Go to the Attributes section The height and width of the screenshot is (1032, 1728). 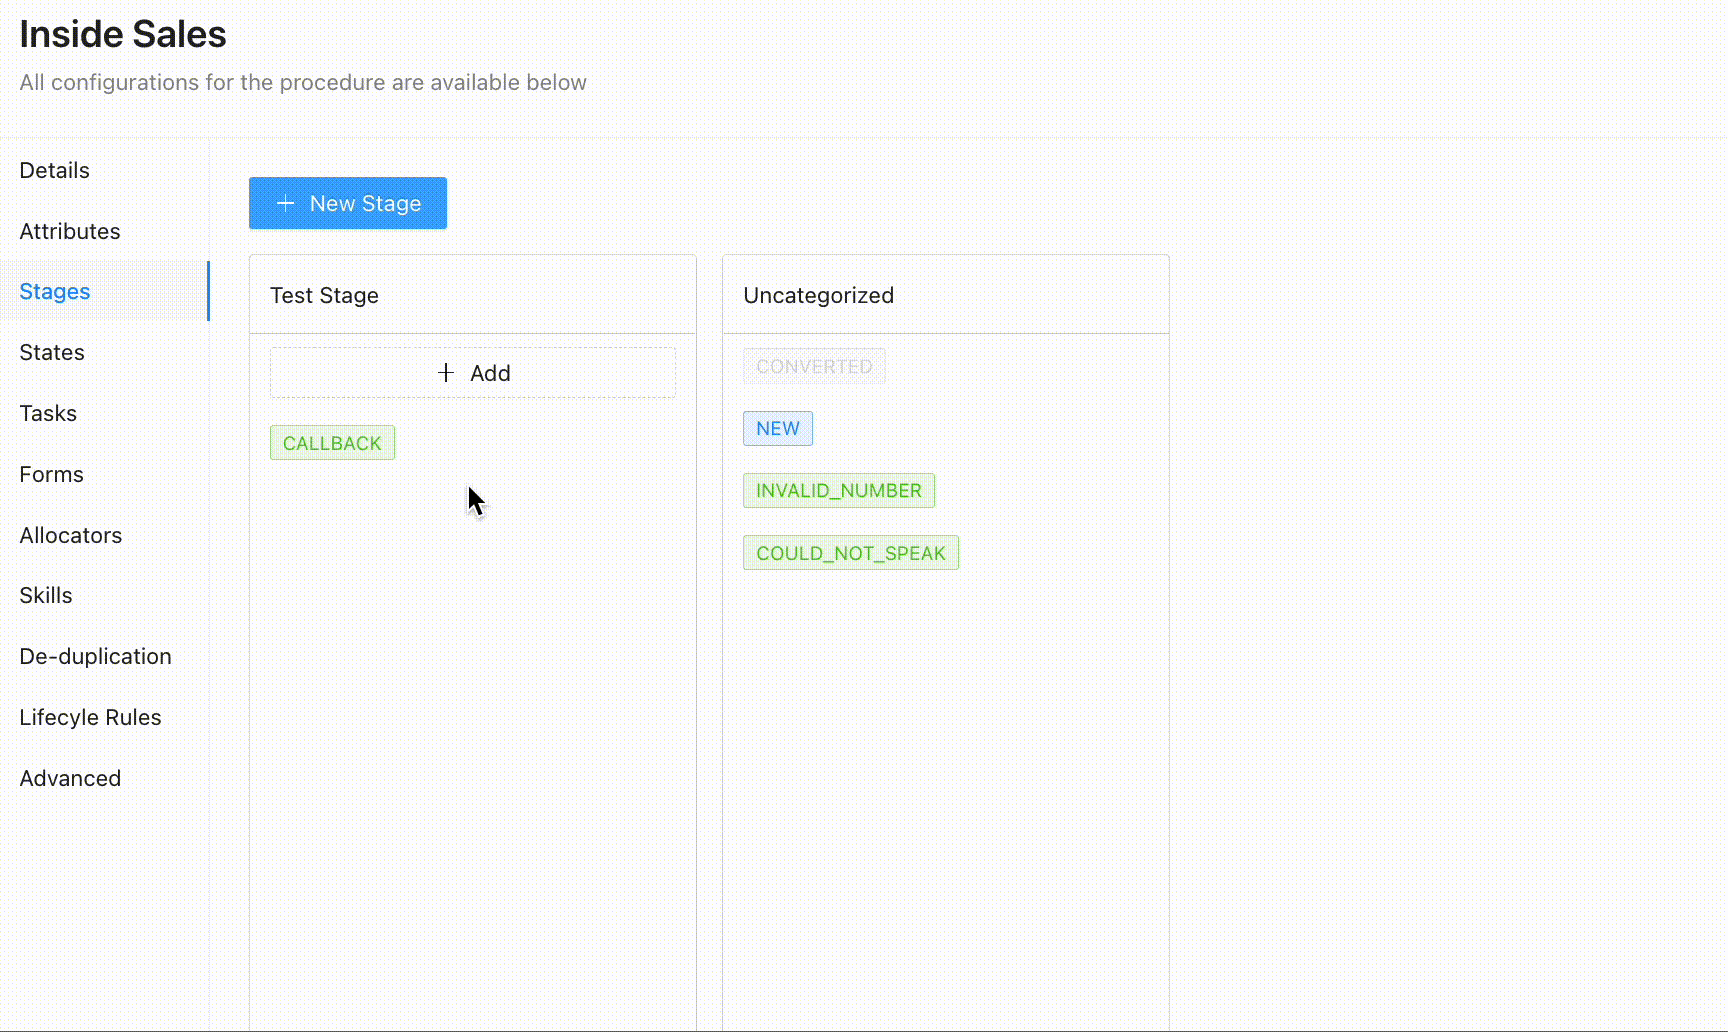click(x=70, y=231)
